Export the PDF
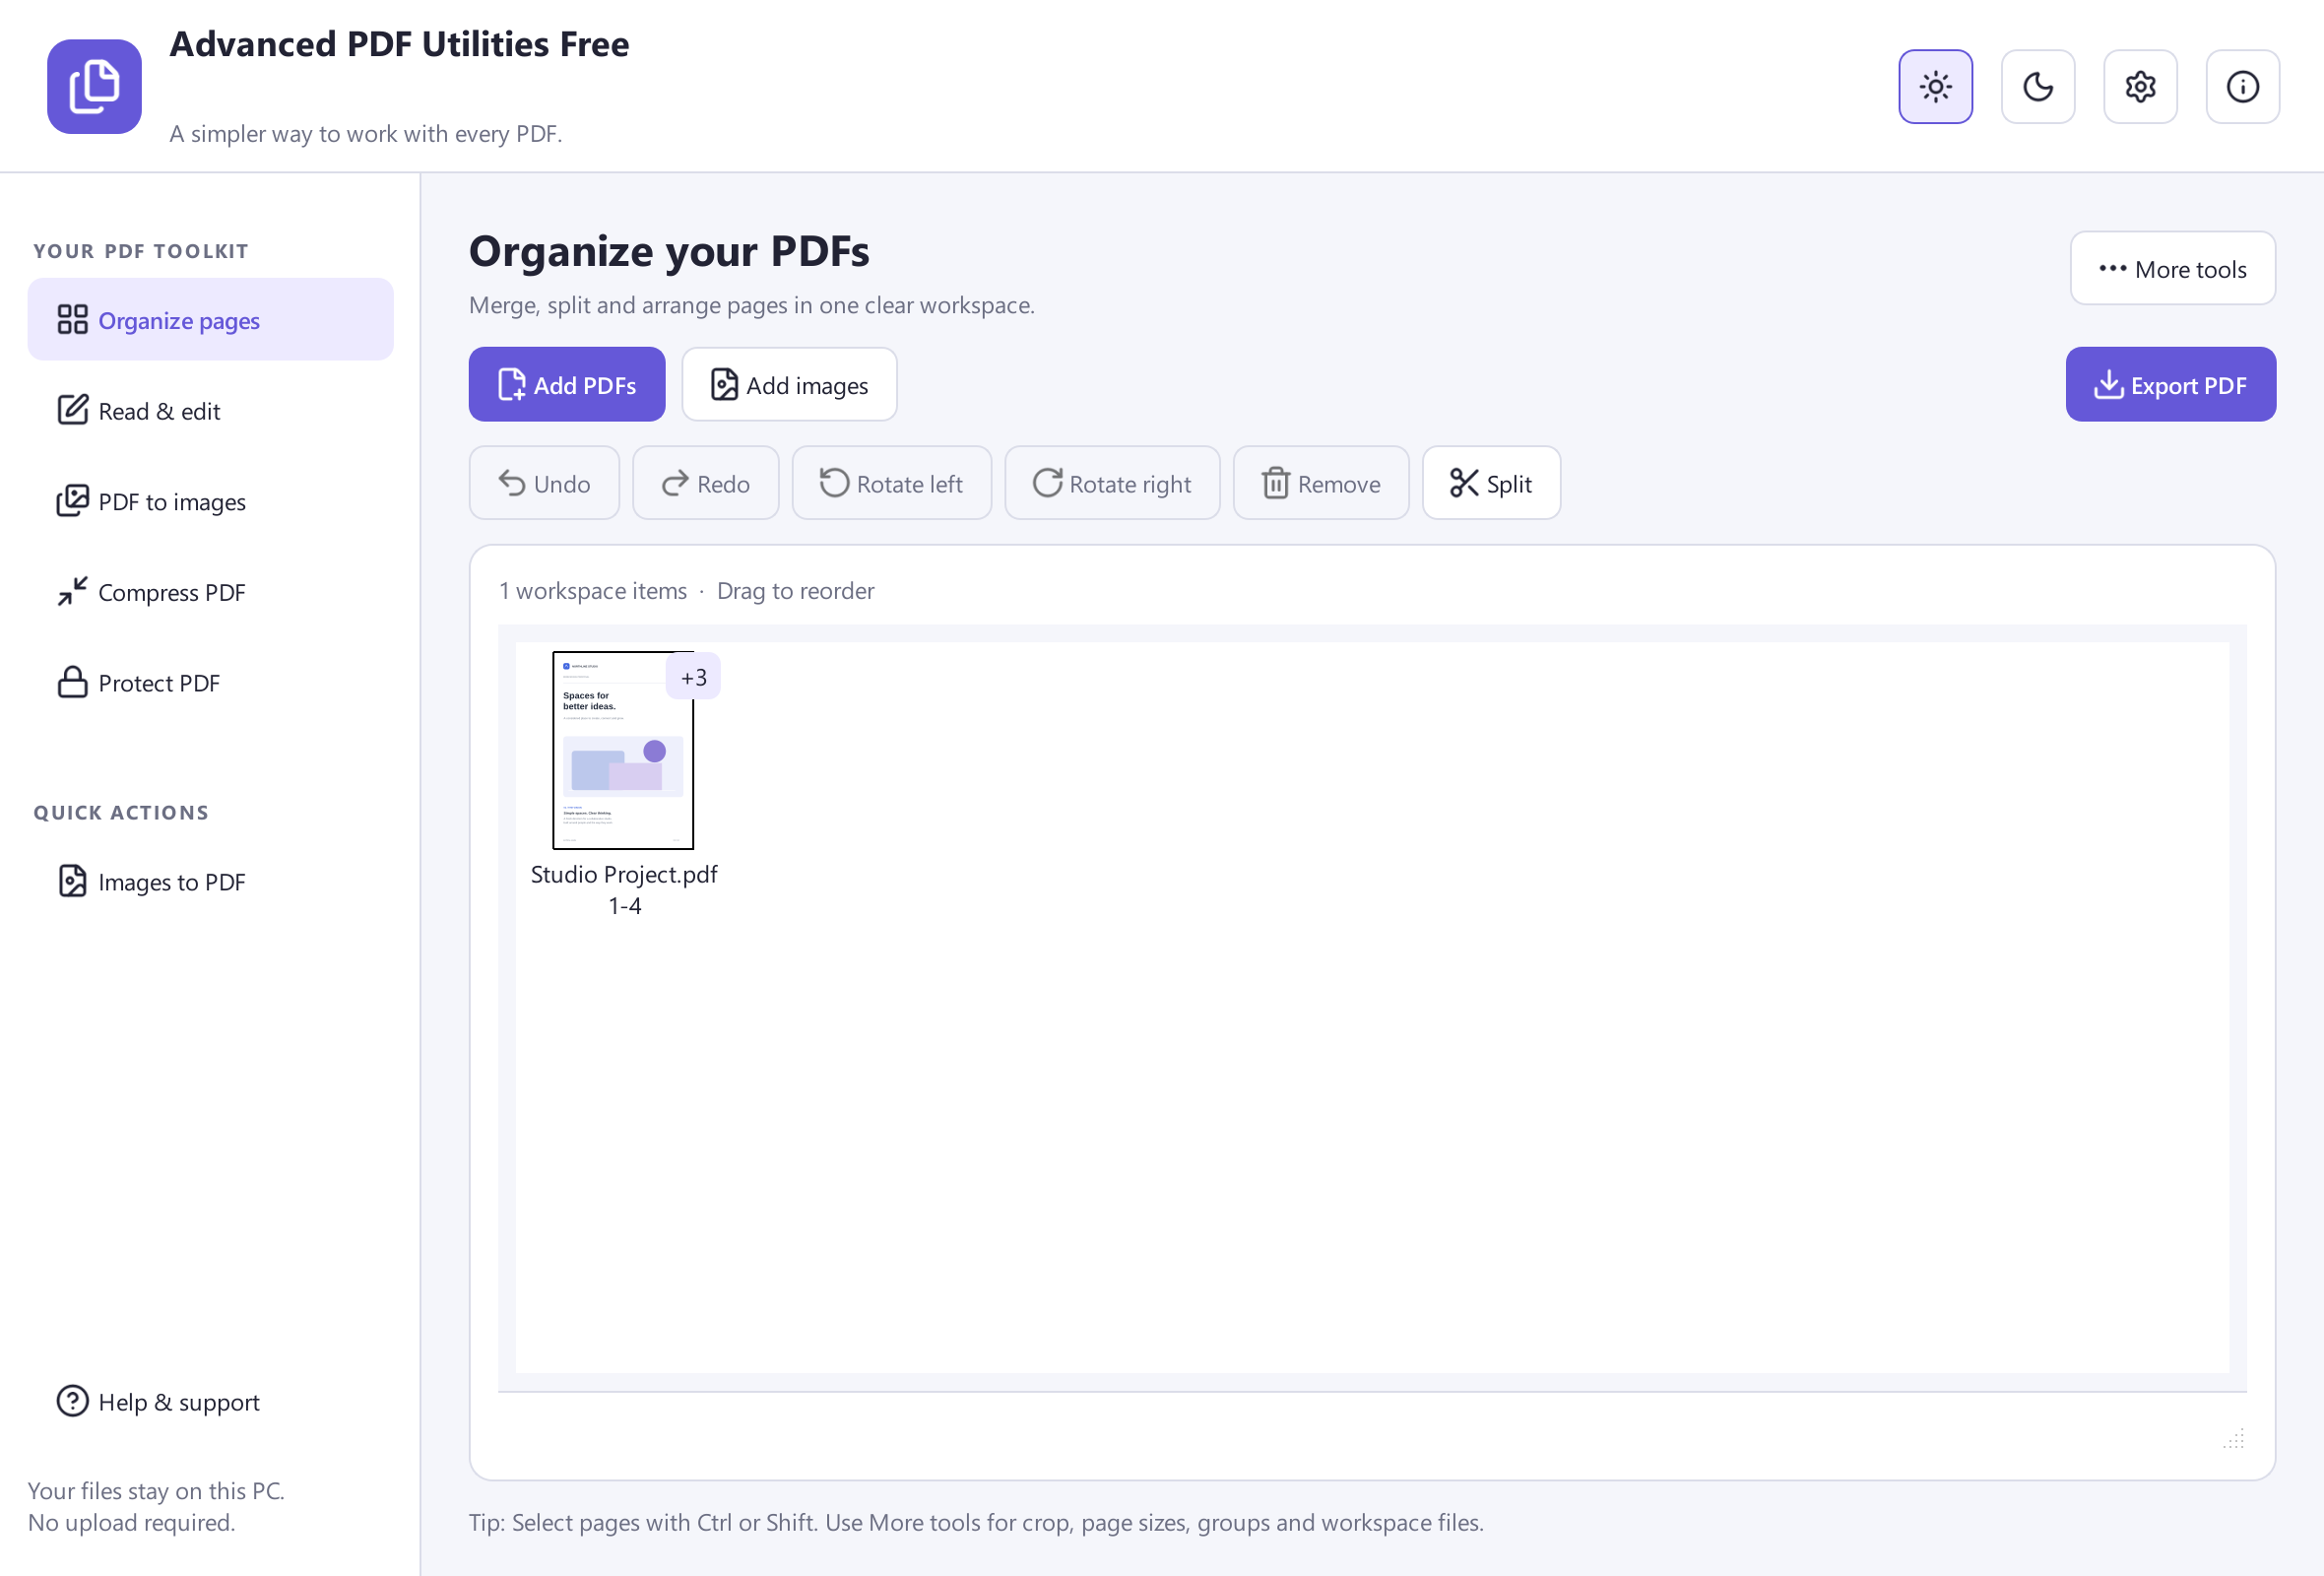The width and height of the screenshot is (2324, 1576). (2170, 385)
